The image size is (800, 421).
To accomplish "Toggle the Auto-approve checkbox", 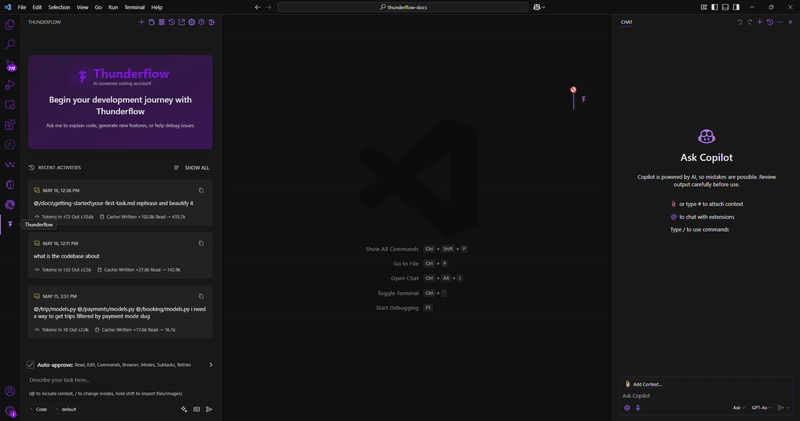I will (x=30, y=365).
